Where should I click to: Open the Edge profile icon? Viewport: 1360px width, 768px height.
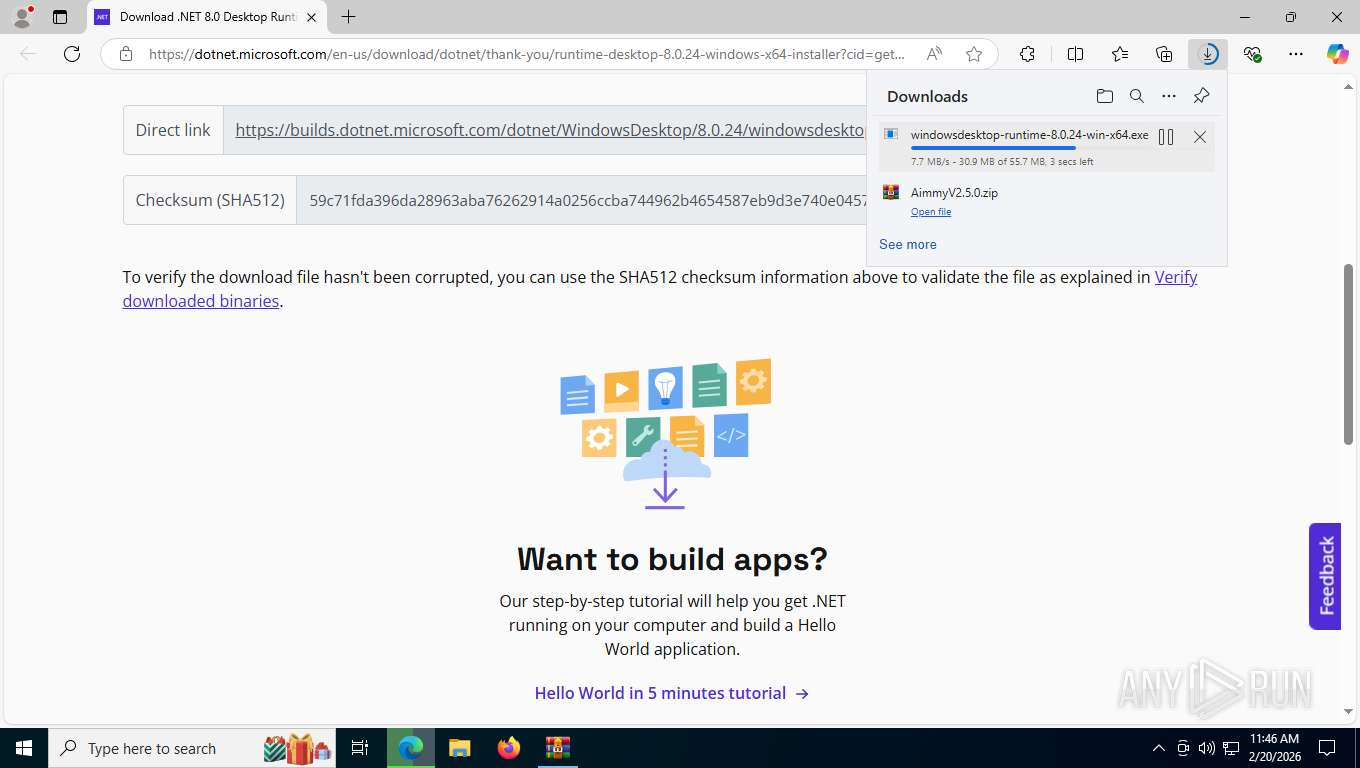click(21, 17)
